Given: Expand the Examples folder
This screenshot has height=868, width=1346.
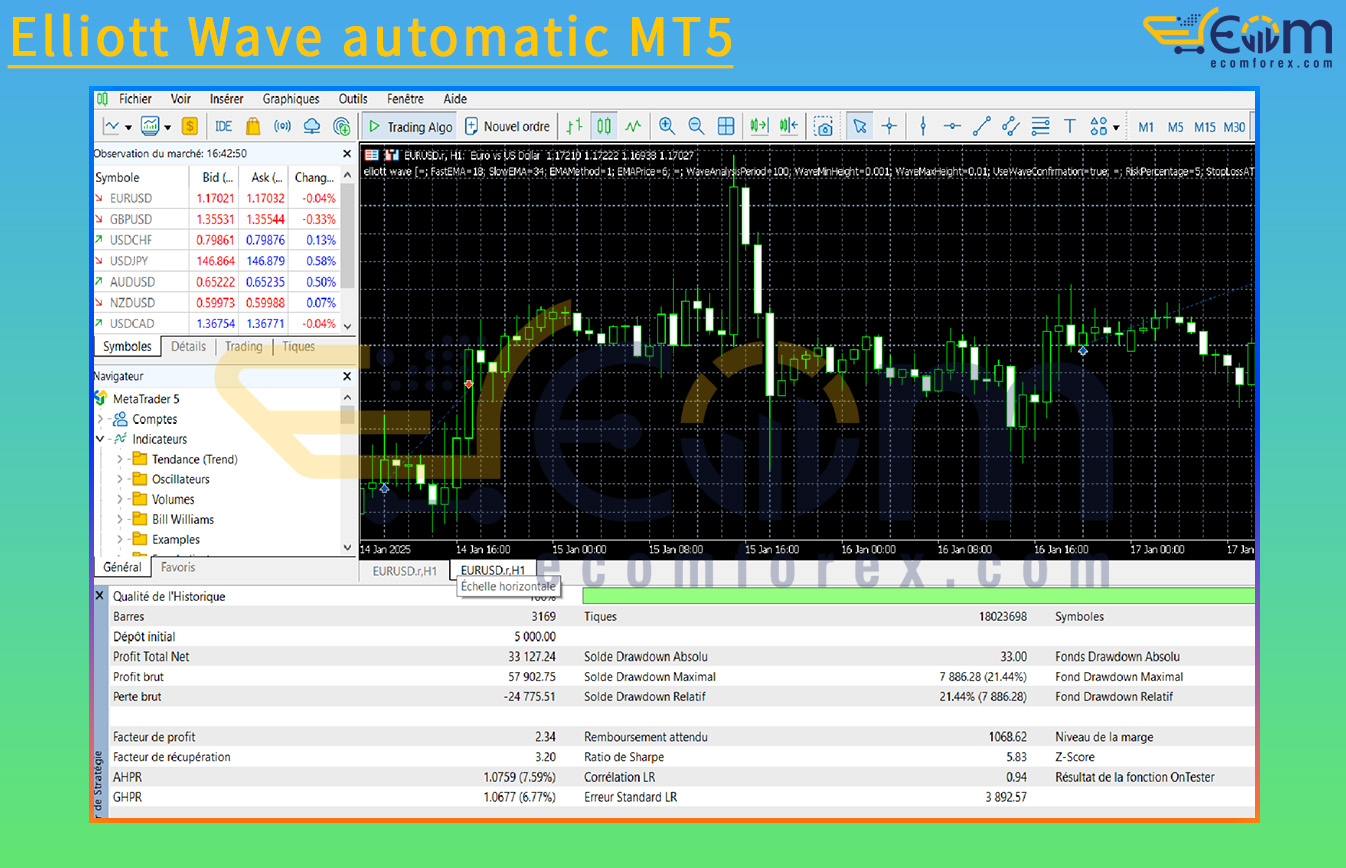Looking at the screenshot, I should point(120,539).
